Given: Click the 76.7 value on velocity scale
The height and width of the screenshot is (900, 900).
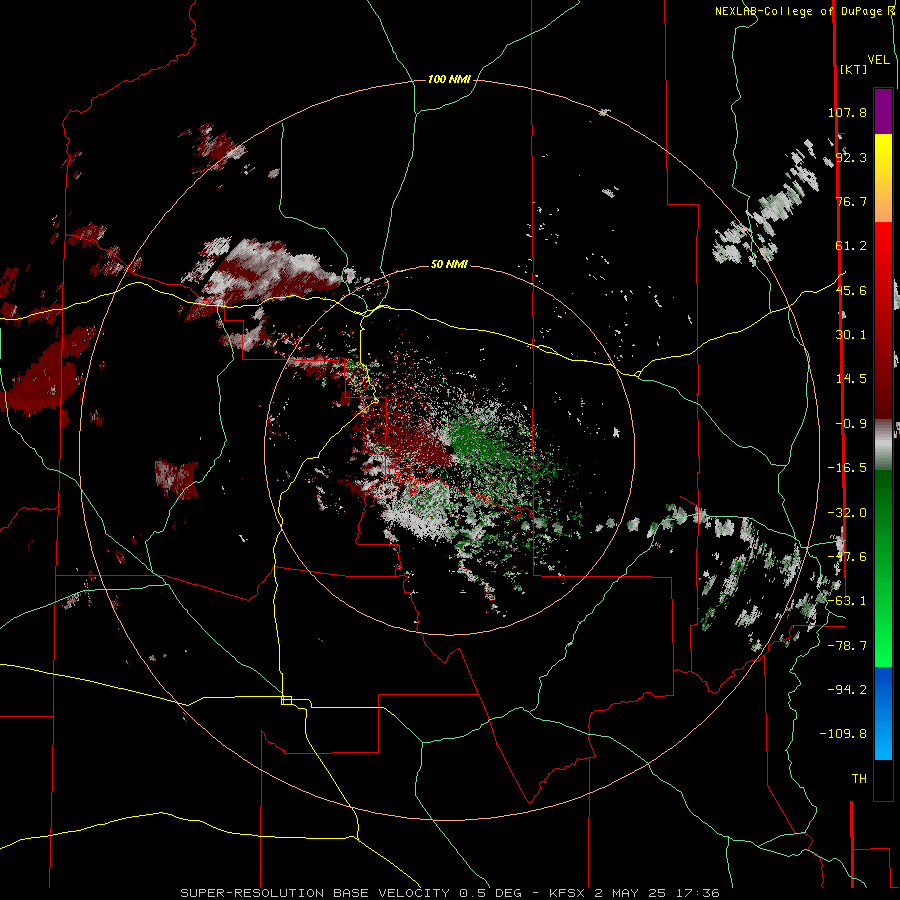Looking at the screenshot, I should [851, 201].
